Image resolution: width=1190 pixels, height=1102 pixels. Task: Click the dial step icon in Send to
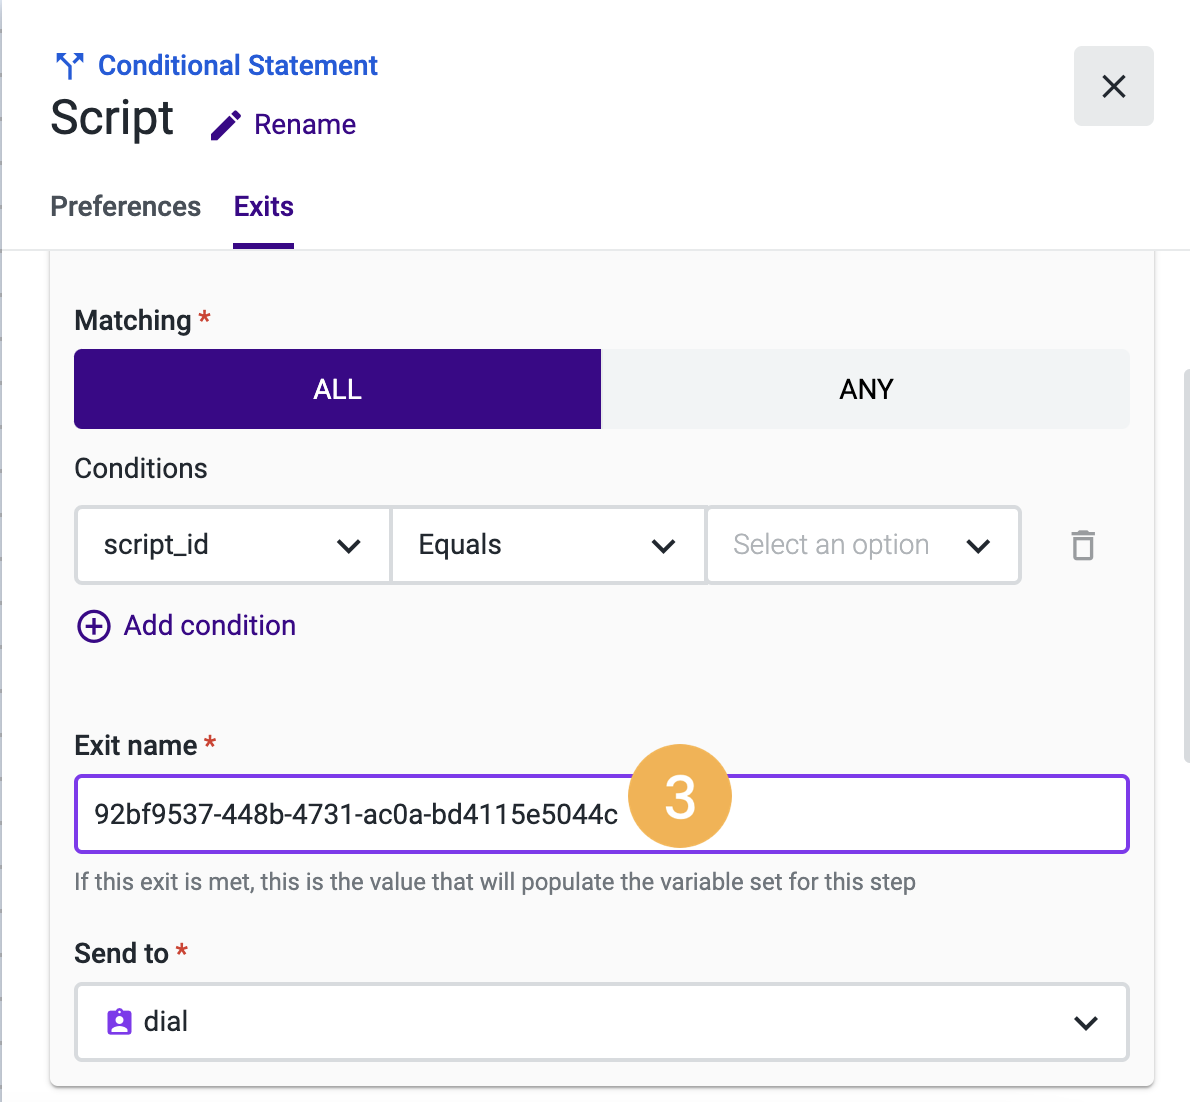point(119,1022)
